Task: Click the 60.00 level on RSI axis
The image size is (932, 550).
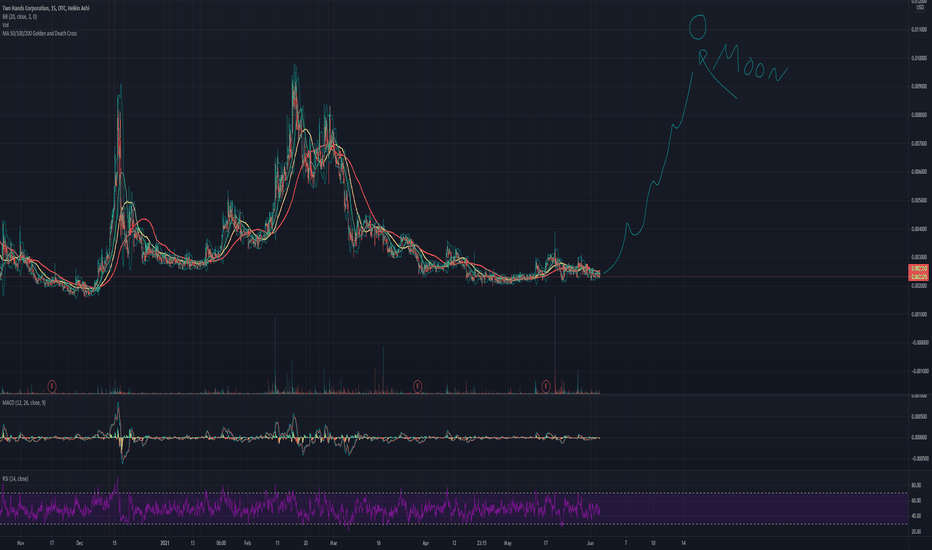Action: (916, 501)
